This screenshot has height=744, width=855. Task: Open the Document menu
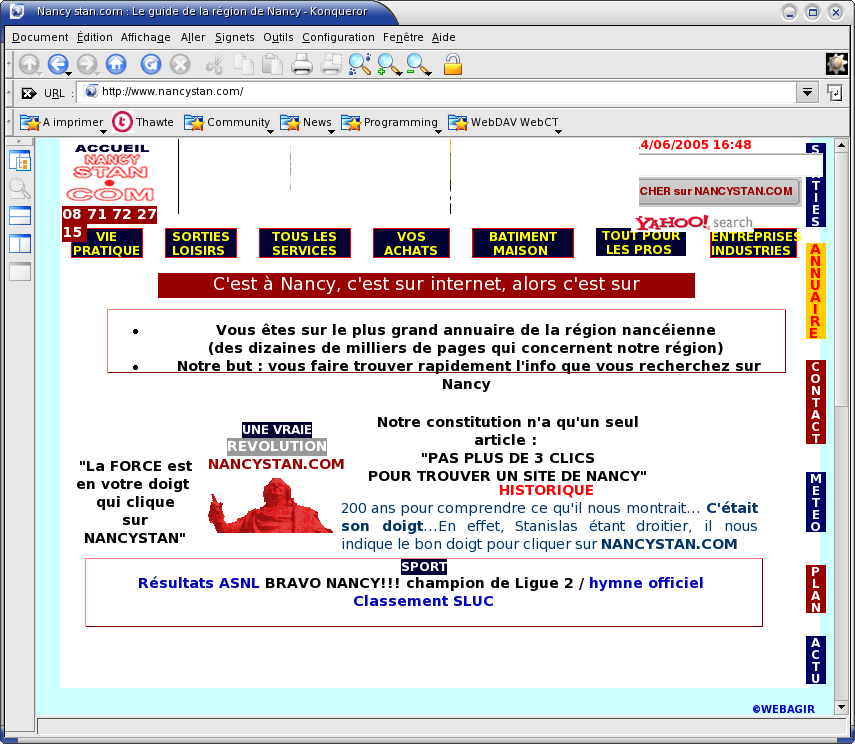tap(40, 37)
